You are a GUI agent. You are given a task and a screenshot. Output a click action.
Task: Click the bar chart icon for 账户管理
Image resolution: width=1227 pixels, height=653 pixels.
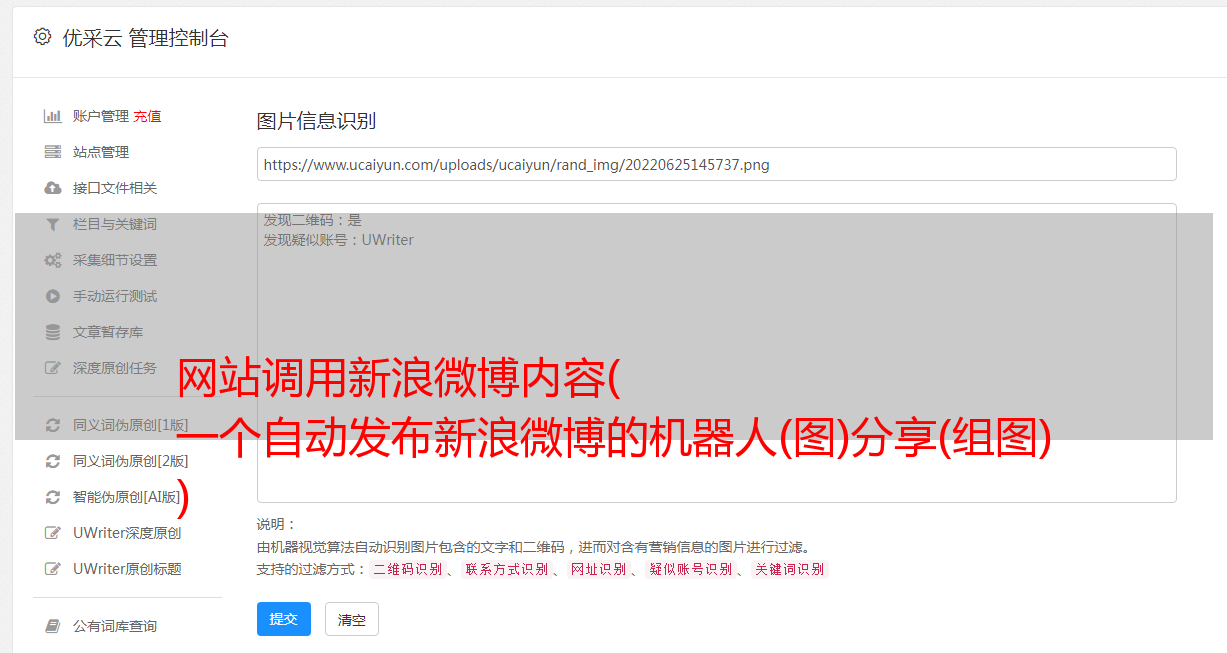point(53,116)
